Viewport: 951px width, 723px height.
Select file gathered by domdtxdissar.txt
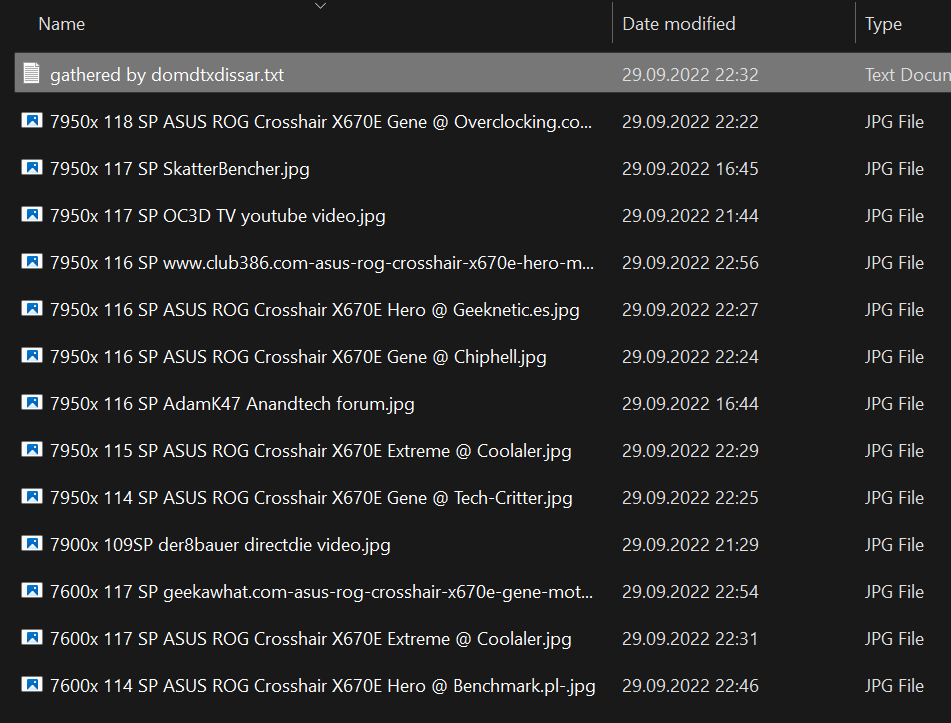(x=167, y=75)
